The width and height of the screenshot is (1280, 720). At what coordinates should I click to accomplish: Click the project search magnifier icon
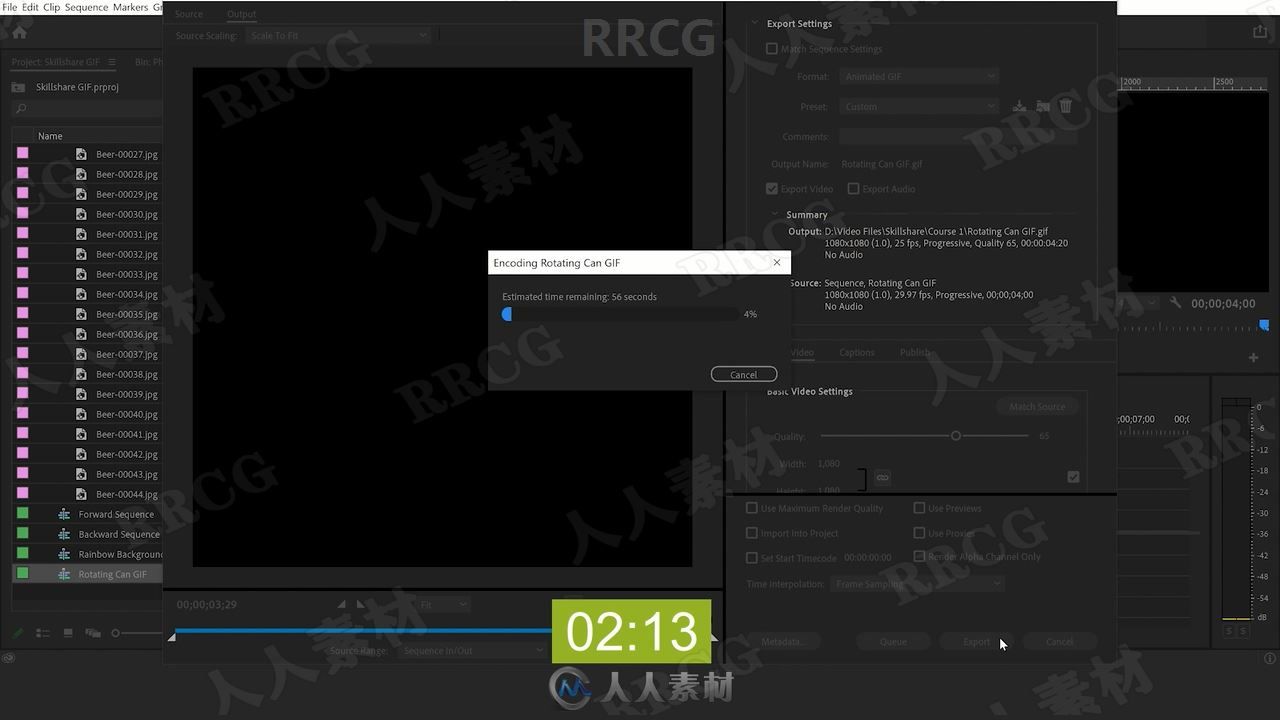[21, 109]
